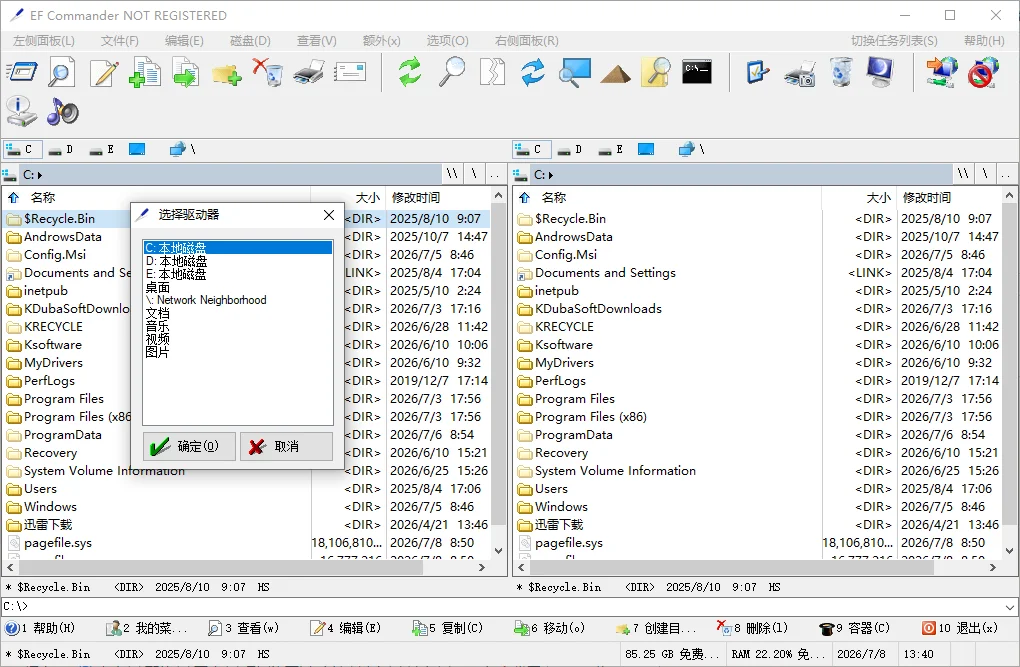This screenshot has height=667, width=1020.
Task: Switch left panel to drive D
Action: point(60,150)
